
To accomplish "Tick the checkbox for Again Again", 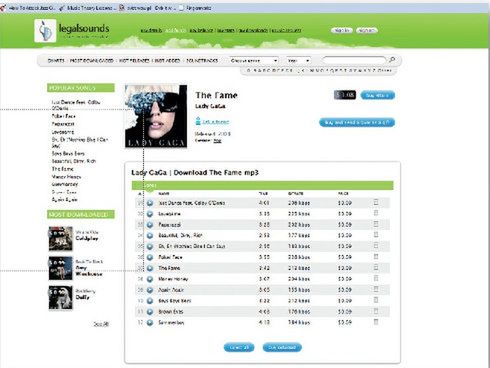I will (376, 289).
